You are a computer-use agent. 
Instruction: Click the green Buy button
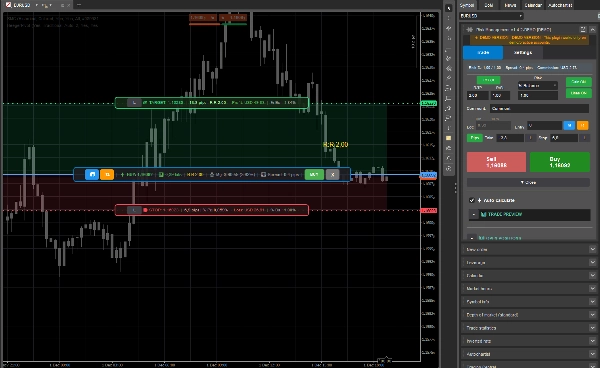pos(560,162)
